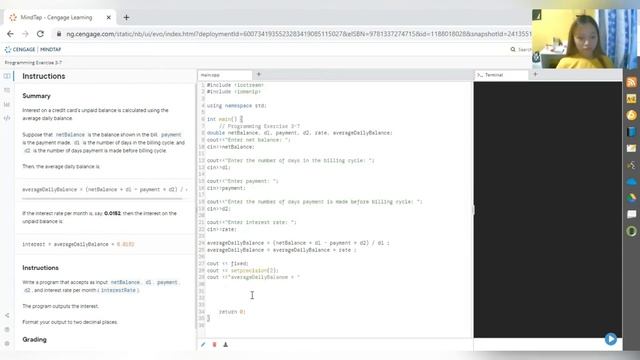Open the RSS feed app in right dock

pyautogui.click(x=631, y=82)
